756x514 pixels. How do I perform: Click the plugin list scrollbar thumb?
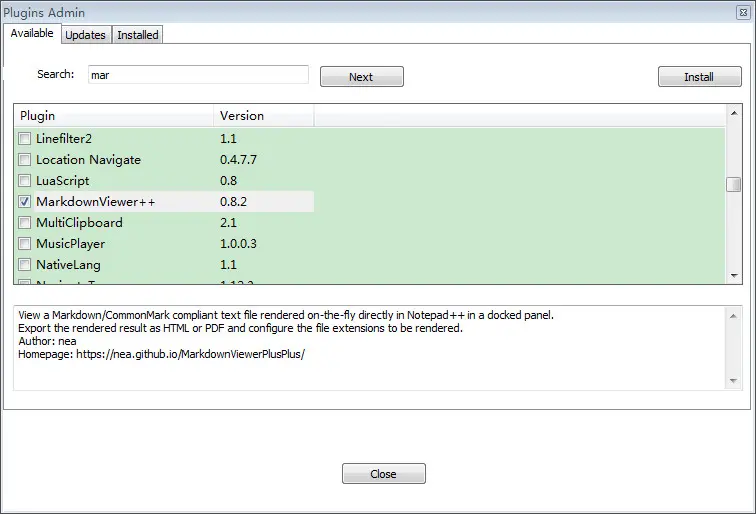[x=734, y=185]
